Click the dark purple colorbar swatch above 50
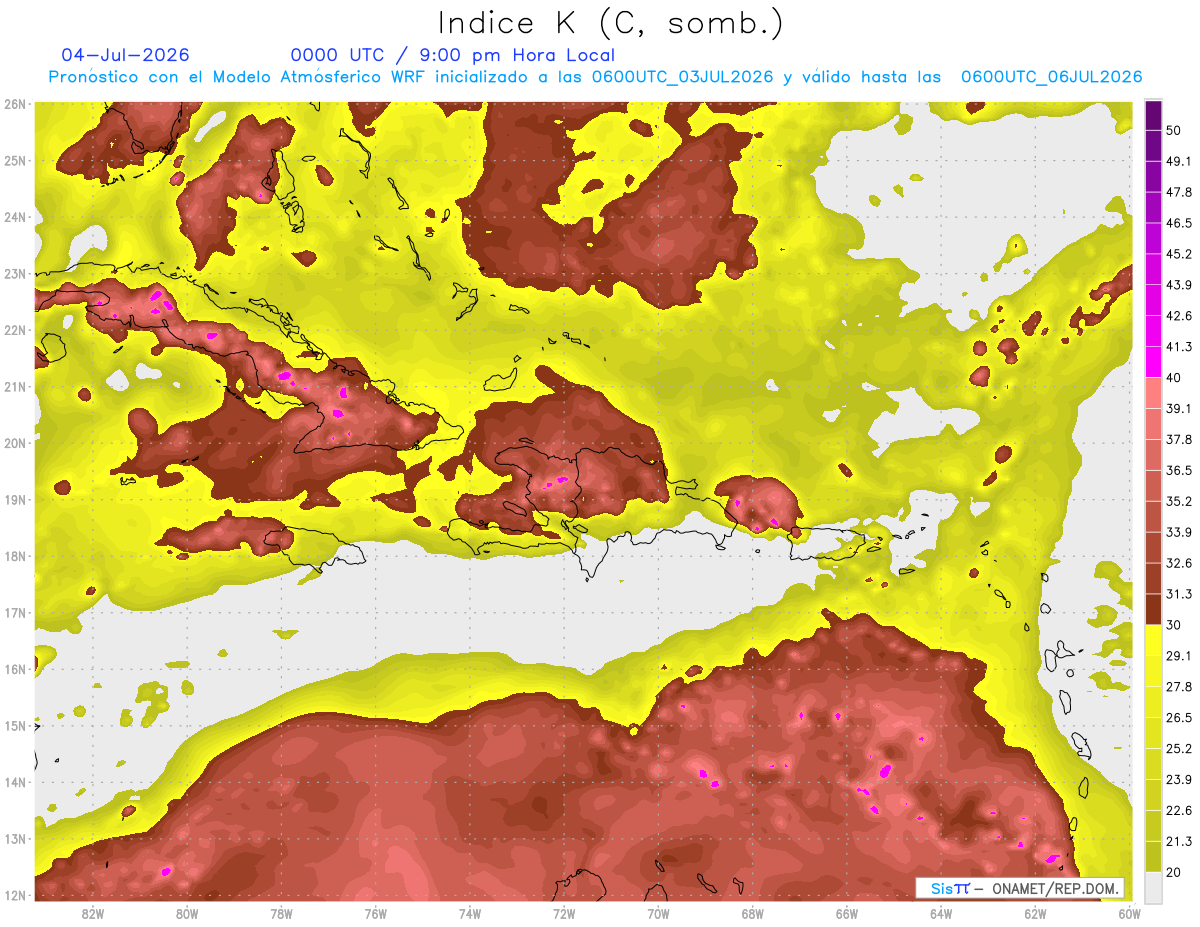 pyautogui.click(x=1153, y=116)
